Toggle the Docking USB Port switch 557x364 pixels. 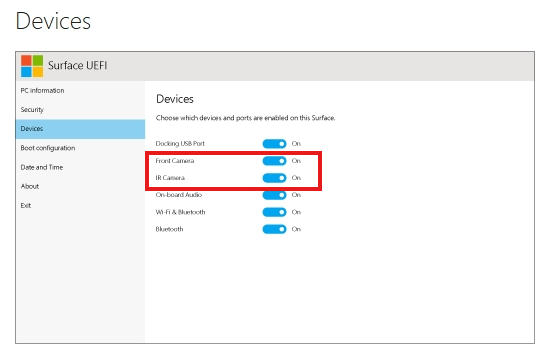click(274, 144)
